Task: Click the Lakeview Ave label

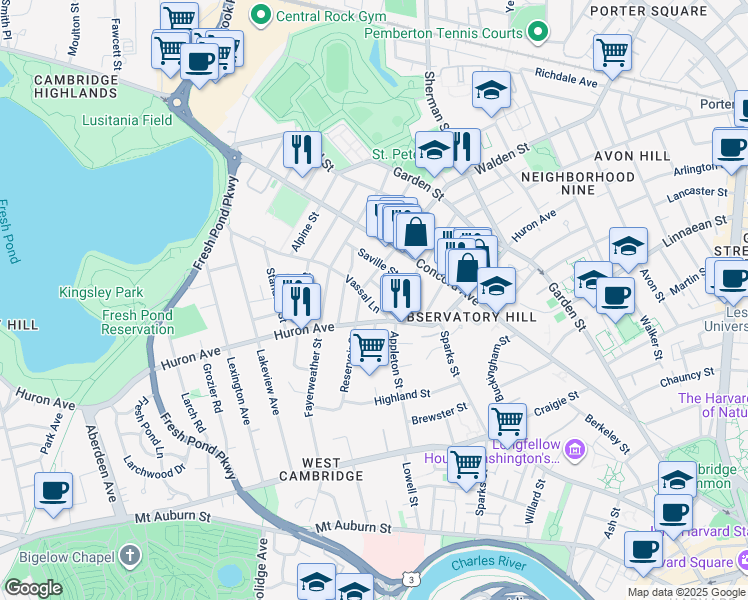Action: 268,382
